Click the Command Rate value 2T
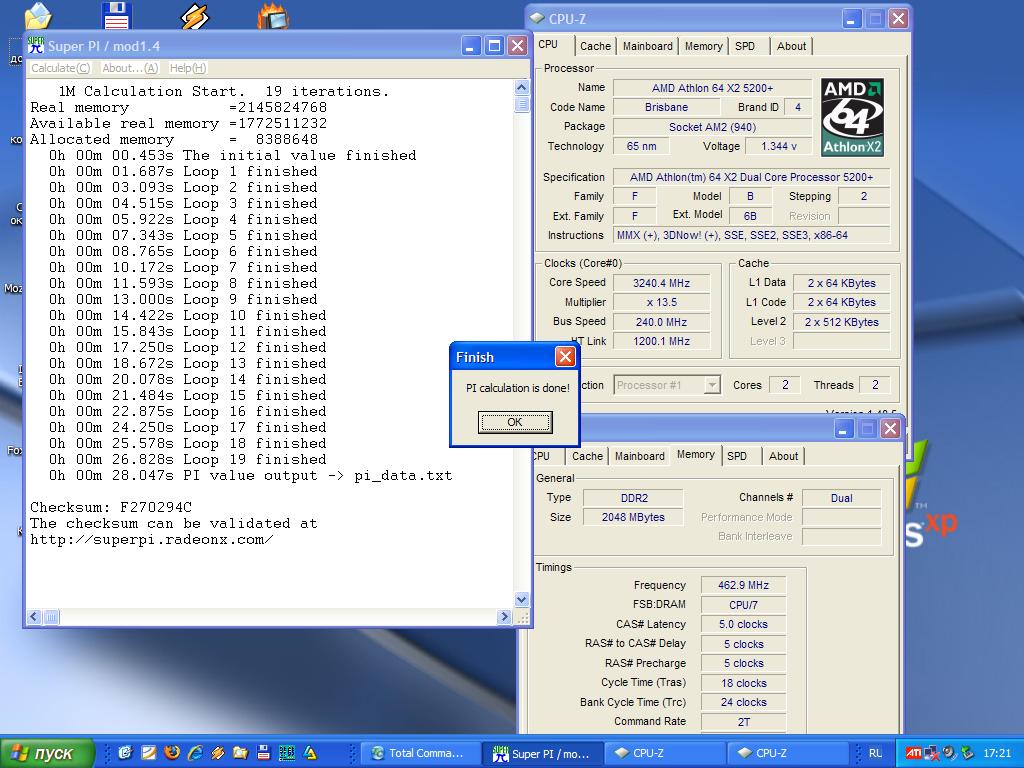The image size is (1024, 768). [743, 722]
